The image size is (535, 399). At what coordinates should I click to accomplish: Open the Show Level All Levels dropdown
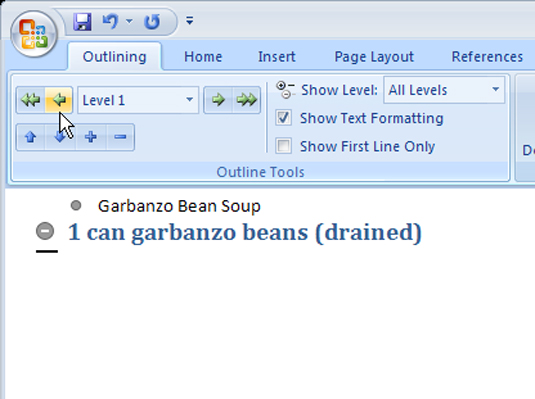coord(444,90)
